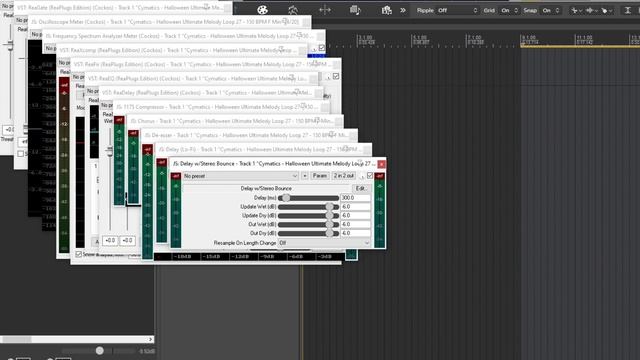Toggle bypass checkbox in ReaFir window
This screenshot has width=640, height=360.
(336, 76)
